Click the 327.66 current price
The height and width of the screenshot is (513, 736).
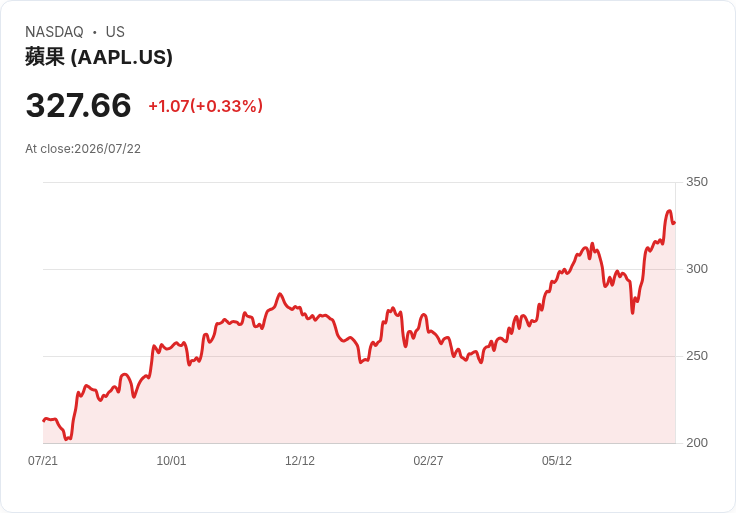point(78,105)
